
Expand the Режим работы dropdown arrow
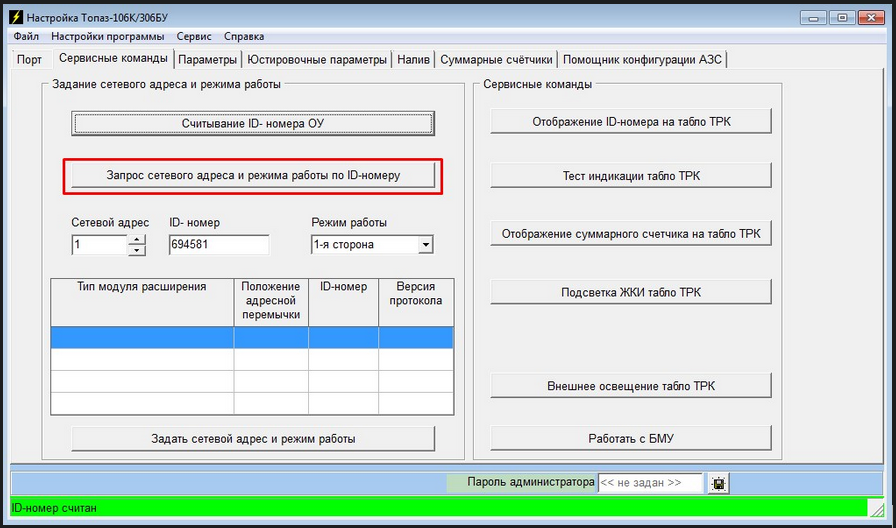425,245
